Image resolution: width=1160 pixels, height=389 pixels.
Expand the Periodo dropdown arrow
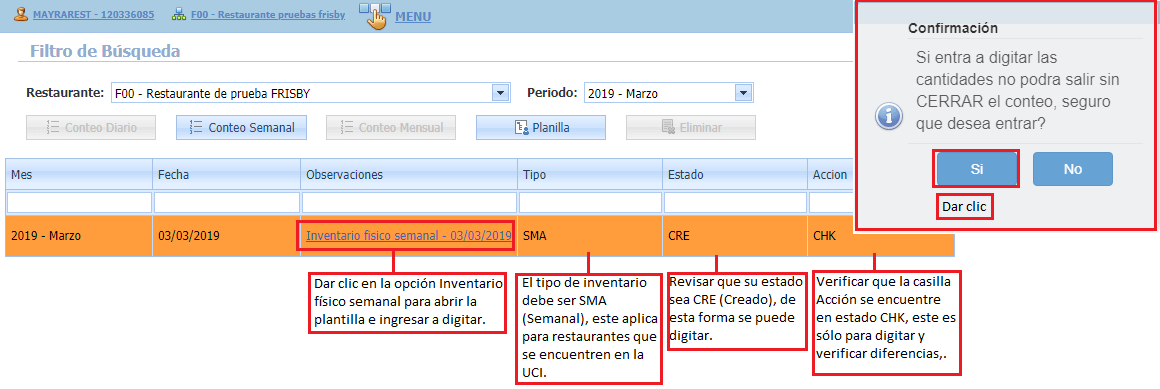point(743,93)
